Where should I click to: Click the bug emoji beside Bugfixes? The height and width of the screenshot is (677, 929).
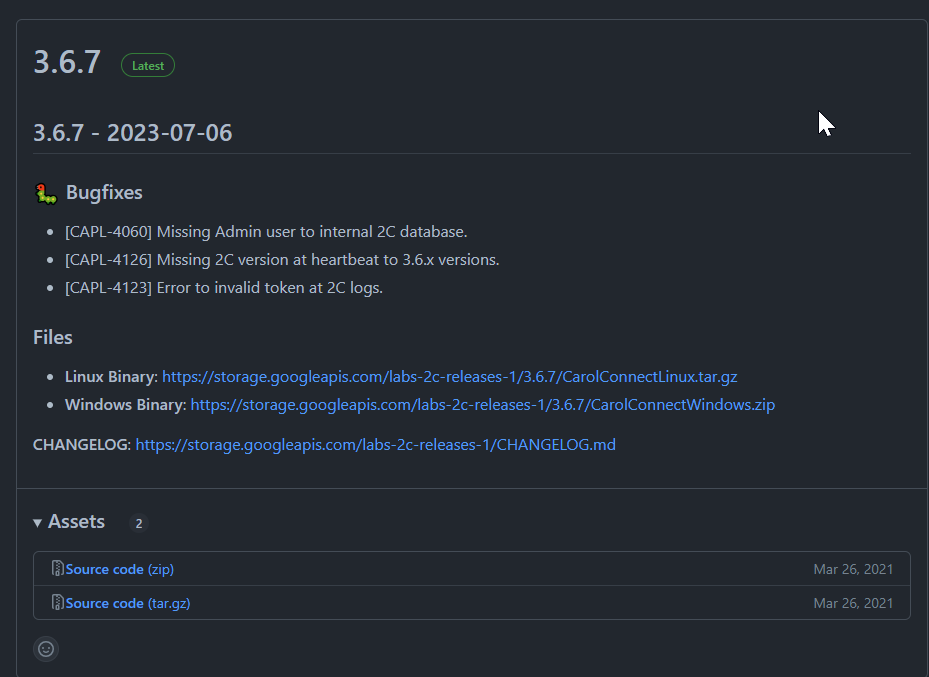(46, 194)
